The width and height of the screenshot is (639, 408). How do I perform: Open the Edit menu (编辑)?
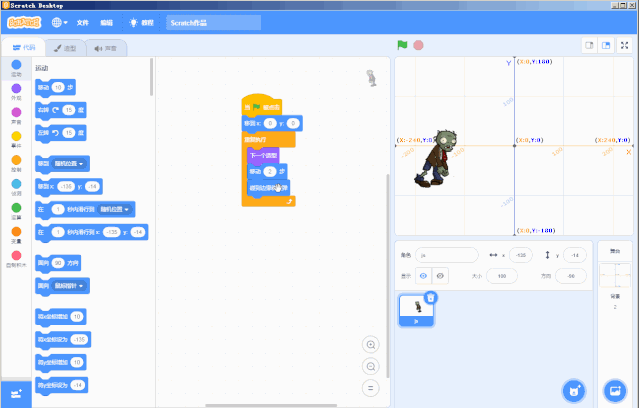[x=106, y=23]
